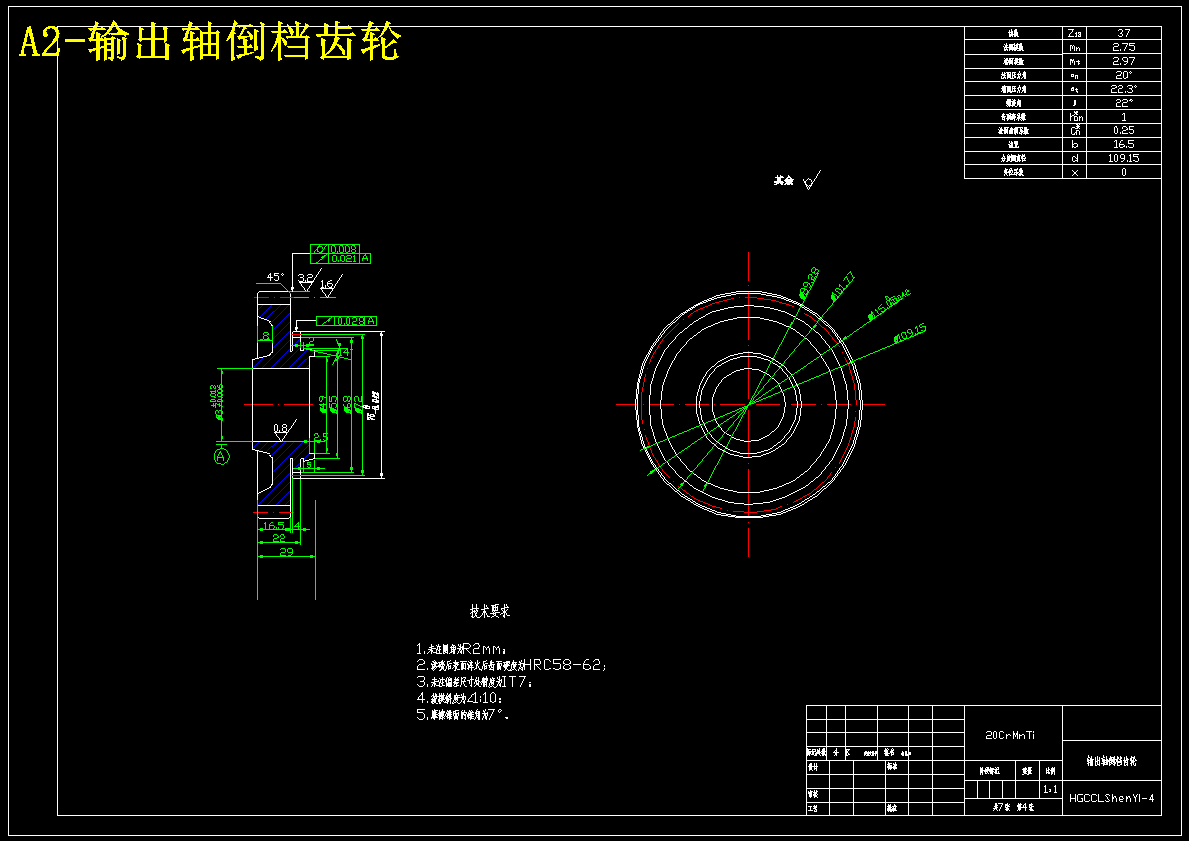Screen dimensions: 1189x841
Task: Click the "b" symbol cell in the table
Action: pyautogui.click(x=1074, y=144)
